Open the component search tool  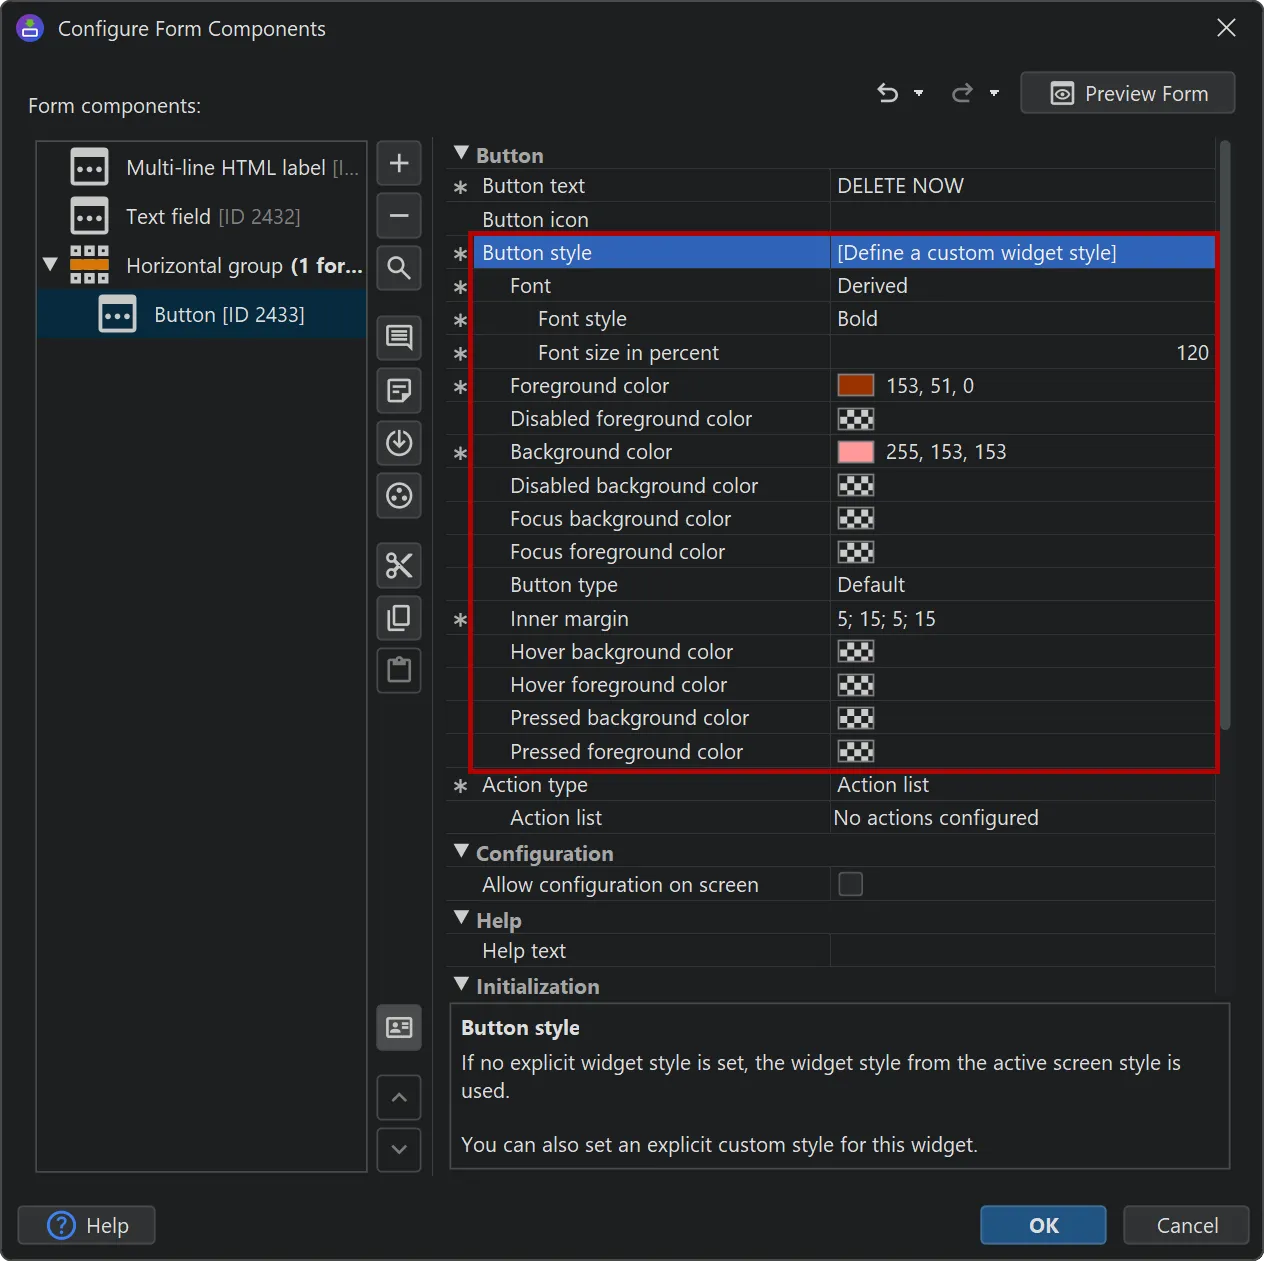[x=399, y=268]
